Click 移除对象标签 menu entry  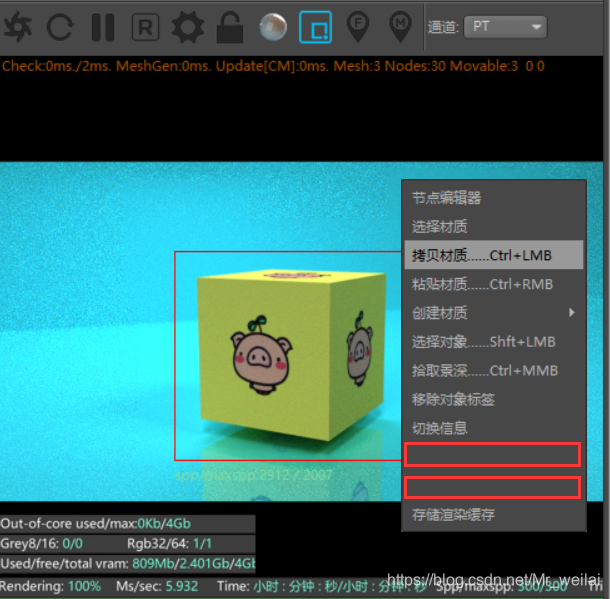pyautogui.click(x=494, y=399)
